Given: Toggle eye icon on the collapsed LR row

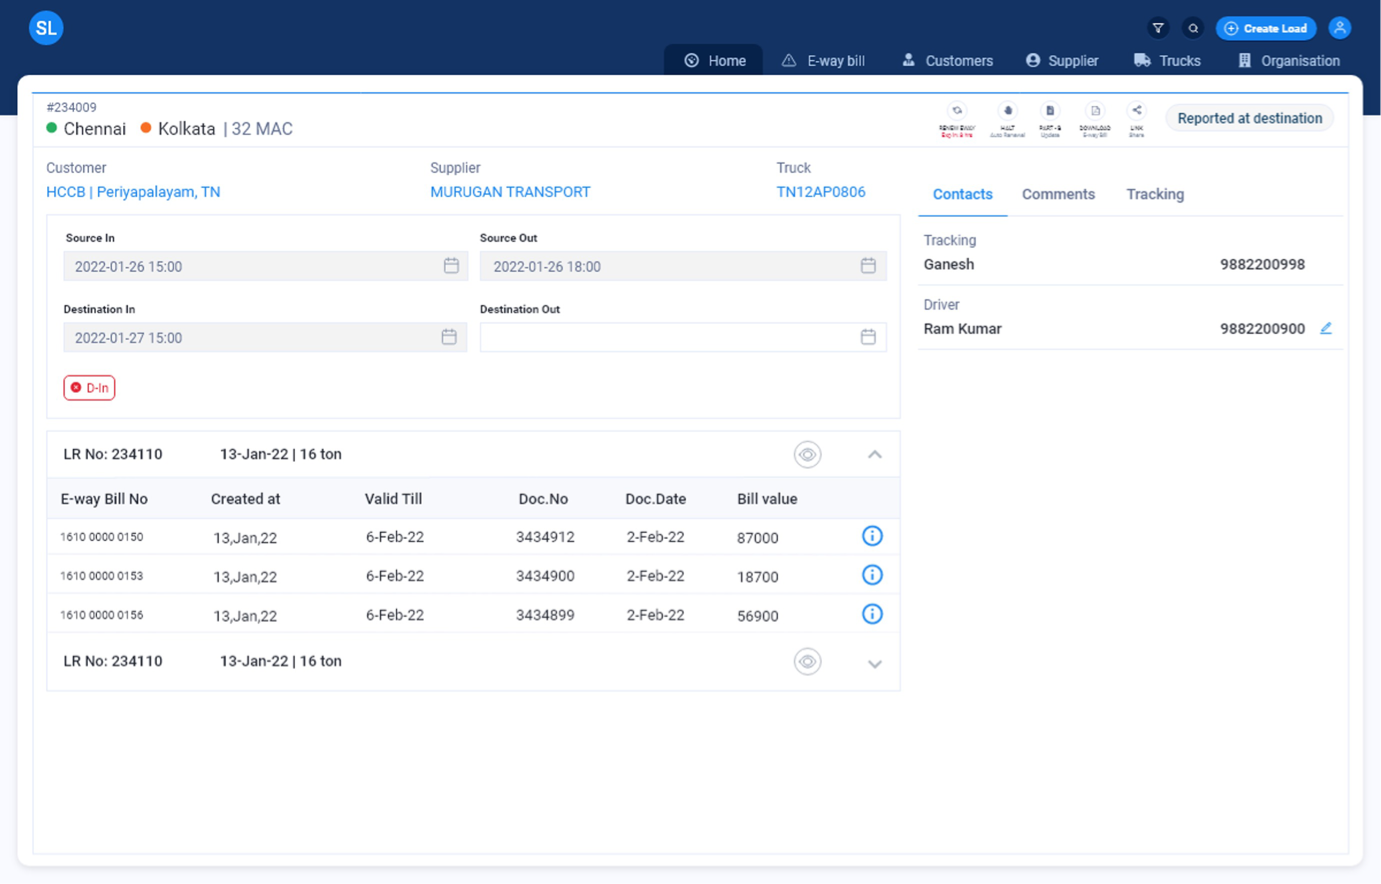Looking at the screenshot, I should [x=807, y=662].
